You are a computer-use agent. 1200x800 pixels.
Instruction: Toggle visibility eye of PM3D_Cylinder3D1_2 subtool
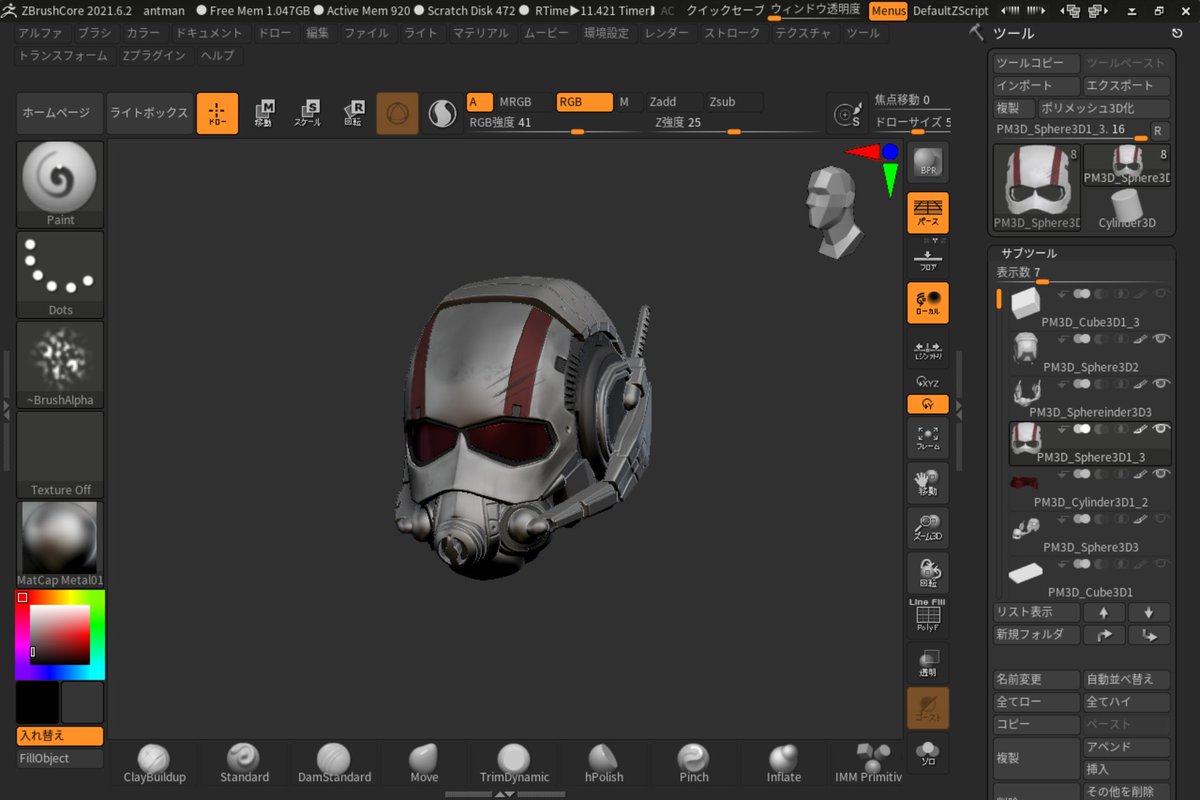pyautogui.click(x=1161, y=474)
